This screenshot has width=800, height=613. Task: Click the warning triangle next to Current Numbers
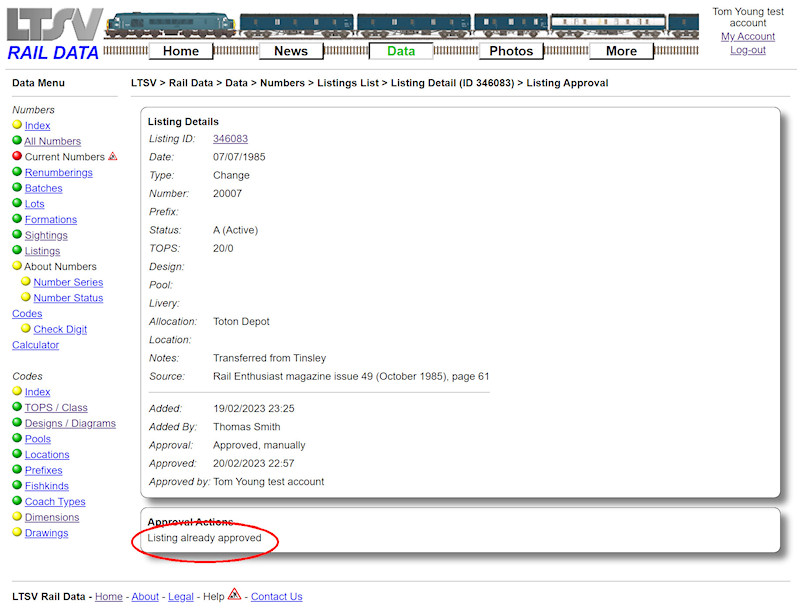point(113,156)
